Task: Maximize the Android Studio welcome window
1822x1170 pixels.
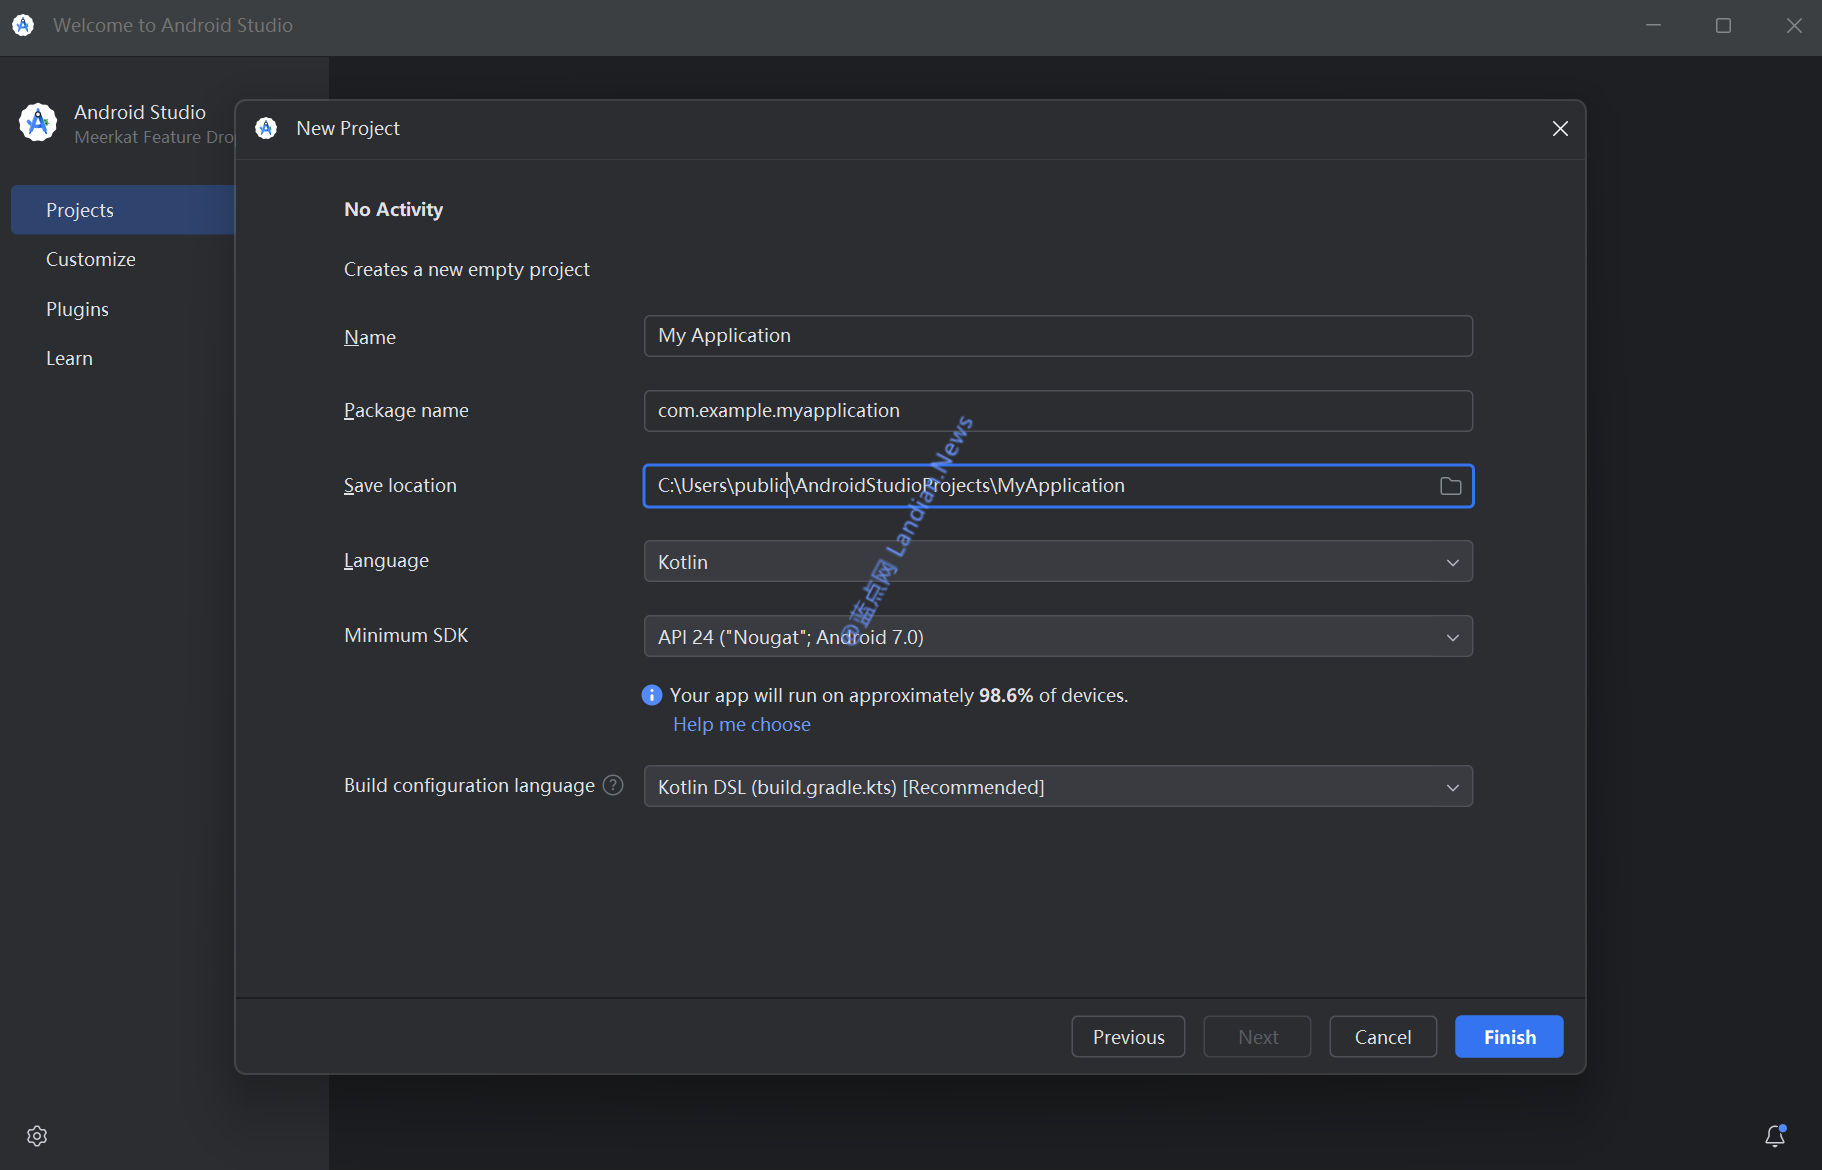Action: pos(1723,26)
